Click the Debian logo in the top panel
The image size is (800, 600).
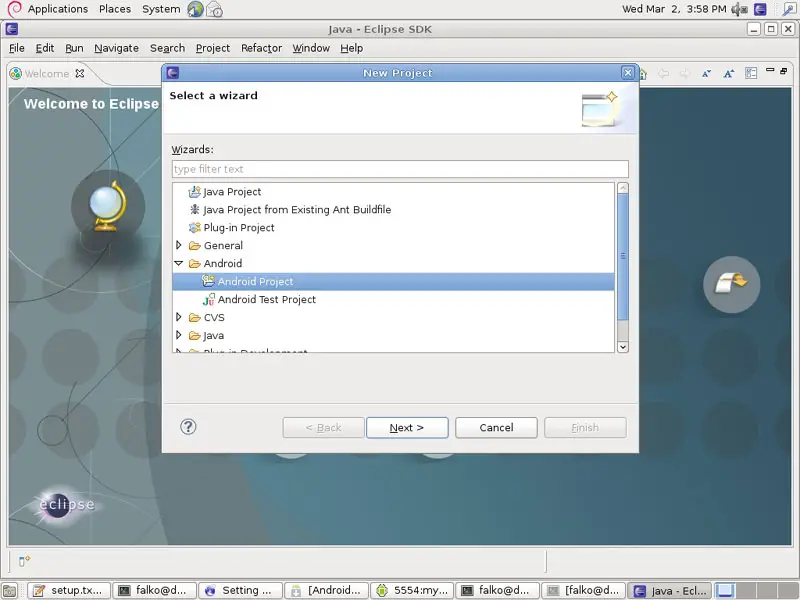tap(14, 9)
